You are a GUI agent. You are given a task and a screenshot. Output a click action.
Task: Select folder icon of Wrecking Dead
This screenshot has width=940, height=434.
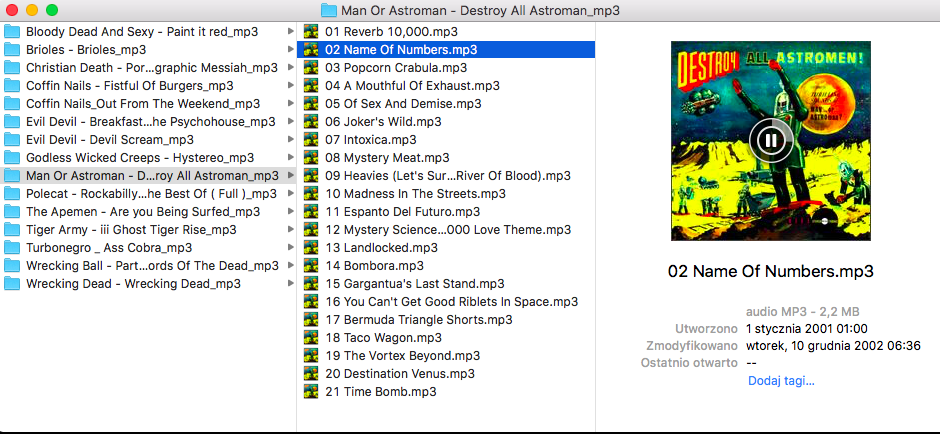click(x=12, y=283)
